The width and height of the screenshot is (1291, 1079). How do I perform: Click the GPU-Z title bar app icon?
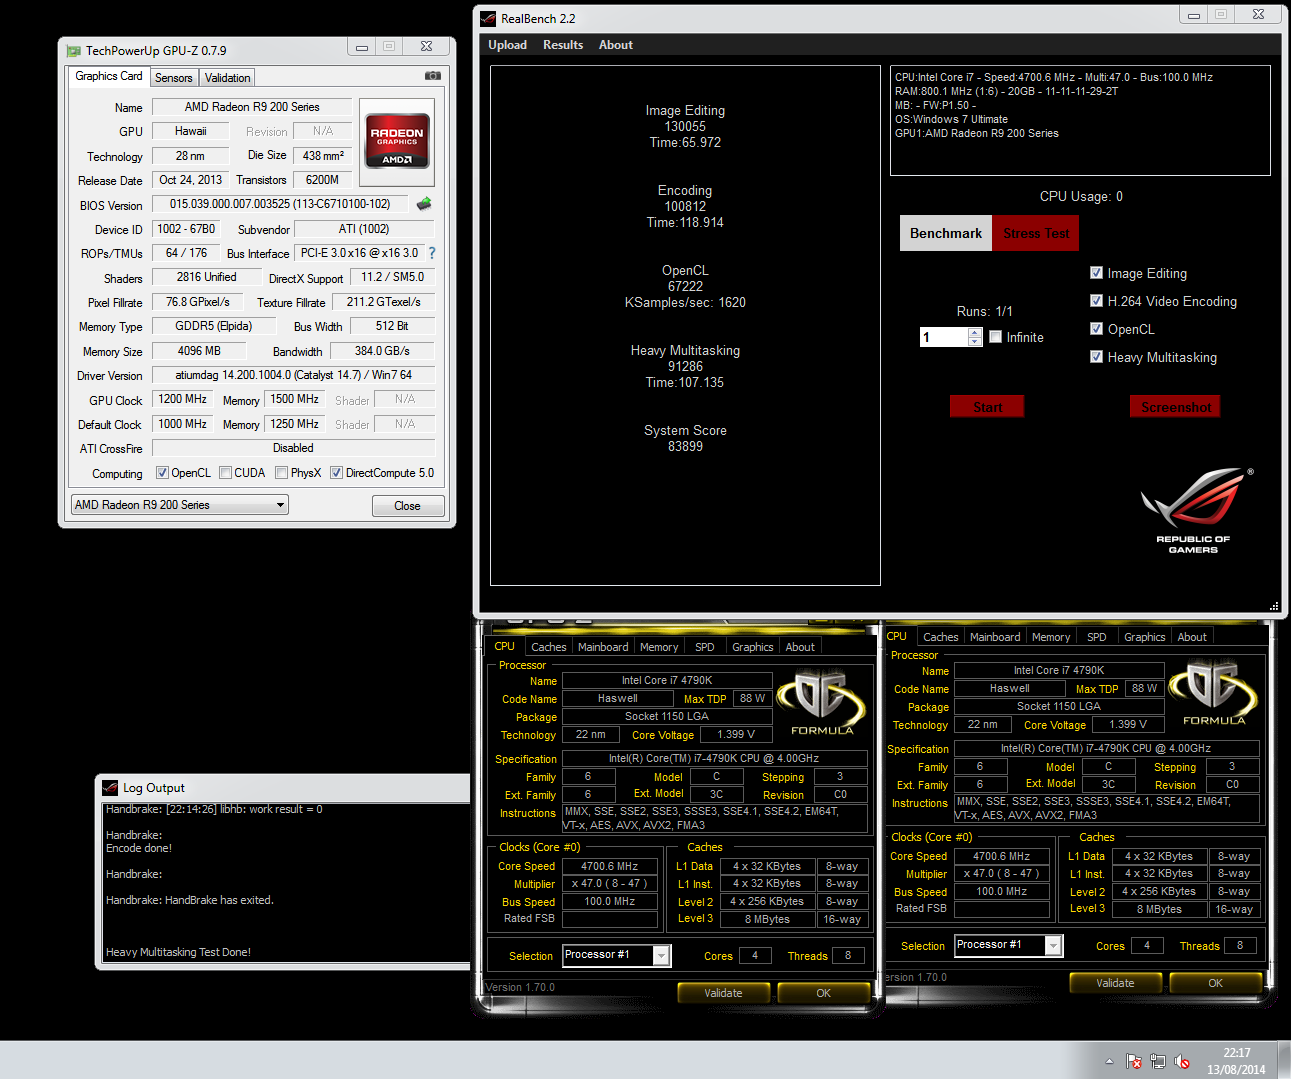73,50
